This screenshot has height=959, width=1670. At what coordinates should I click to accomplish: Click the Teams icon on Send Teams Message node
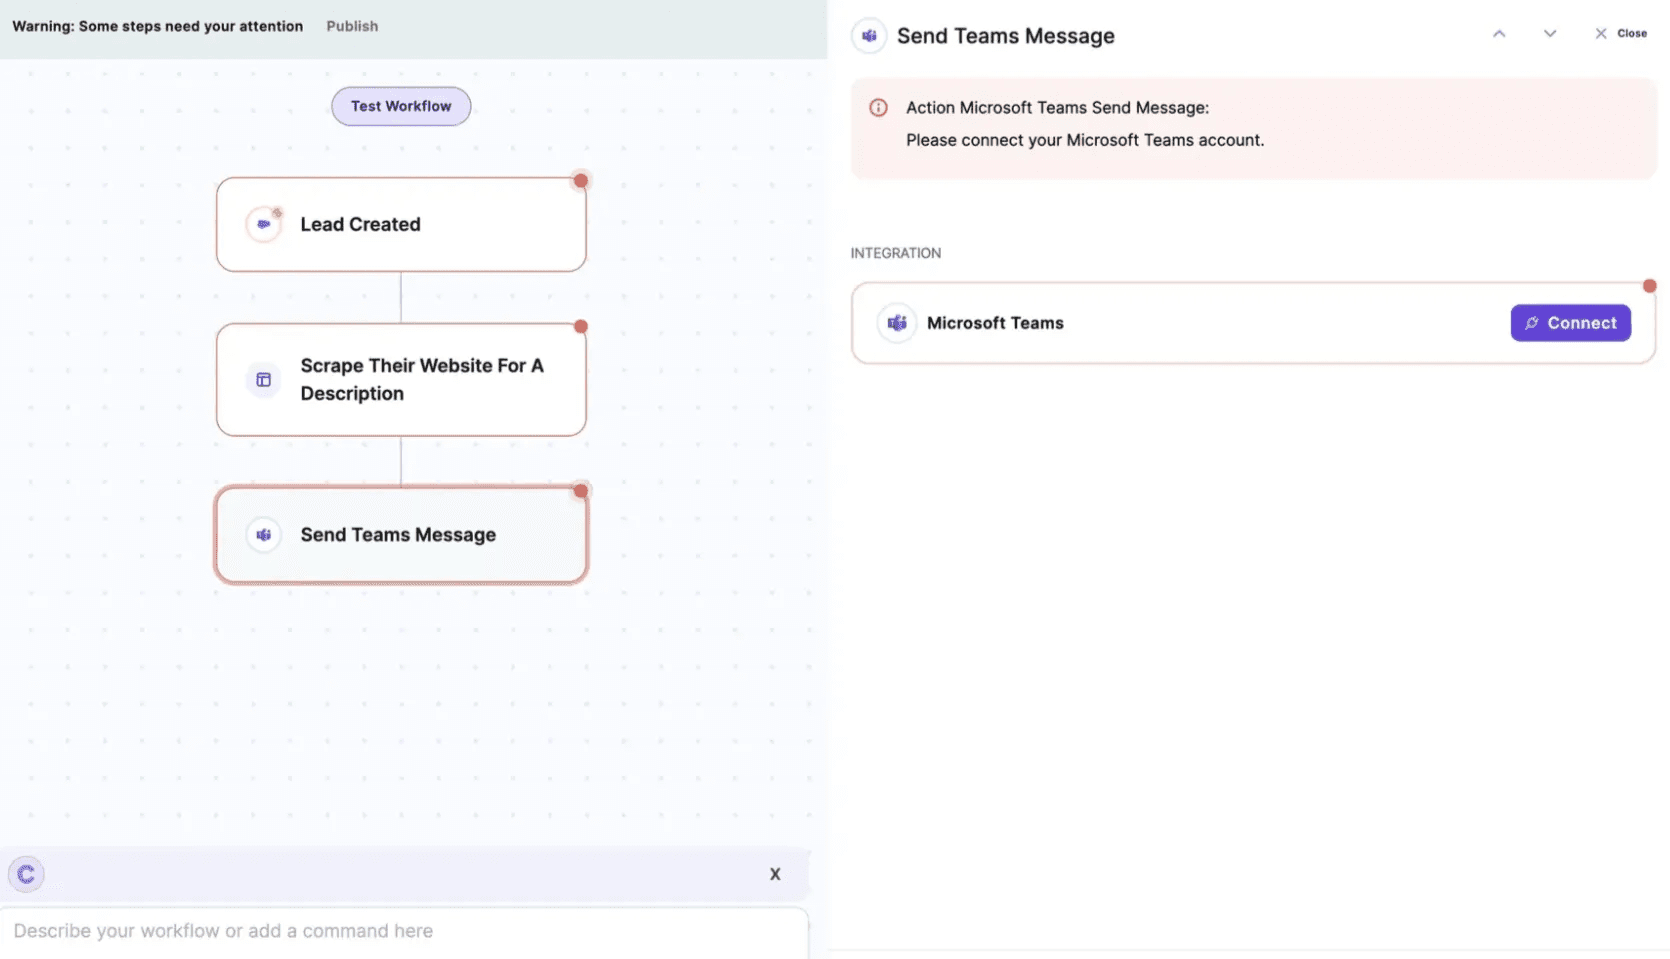(x=264, y=535)
